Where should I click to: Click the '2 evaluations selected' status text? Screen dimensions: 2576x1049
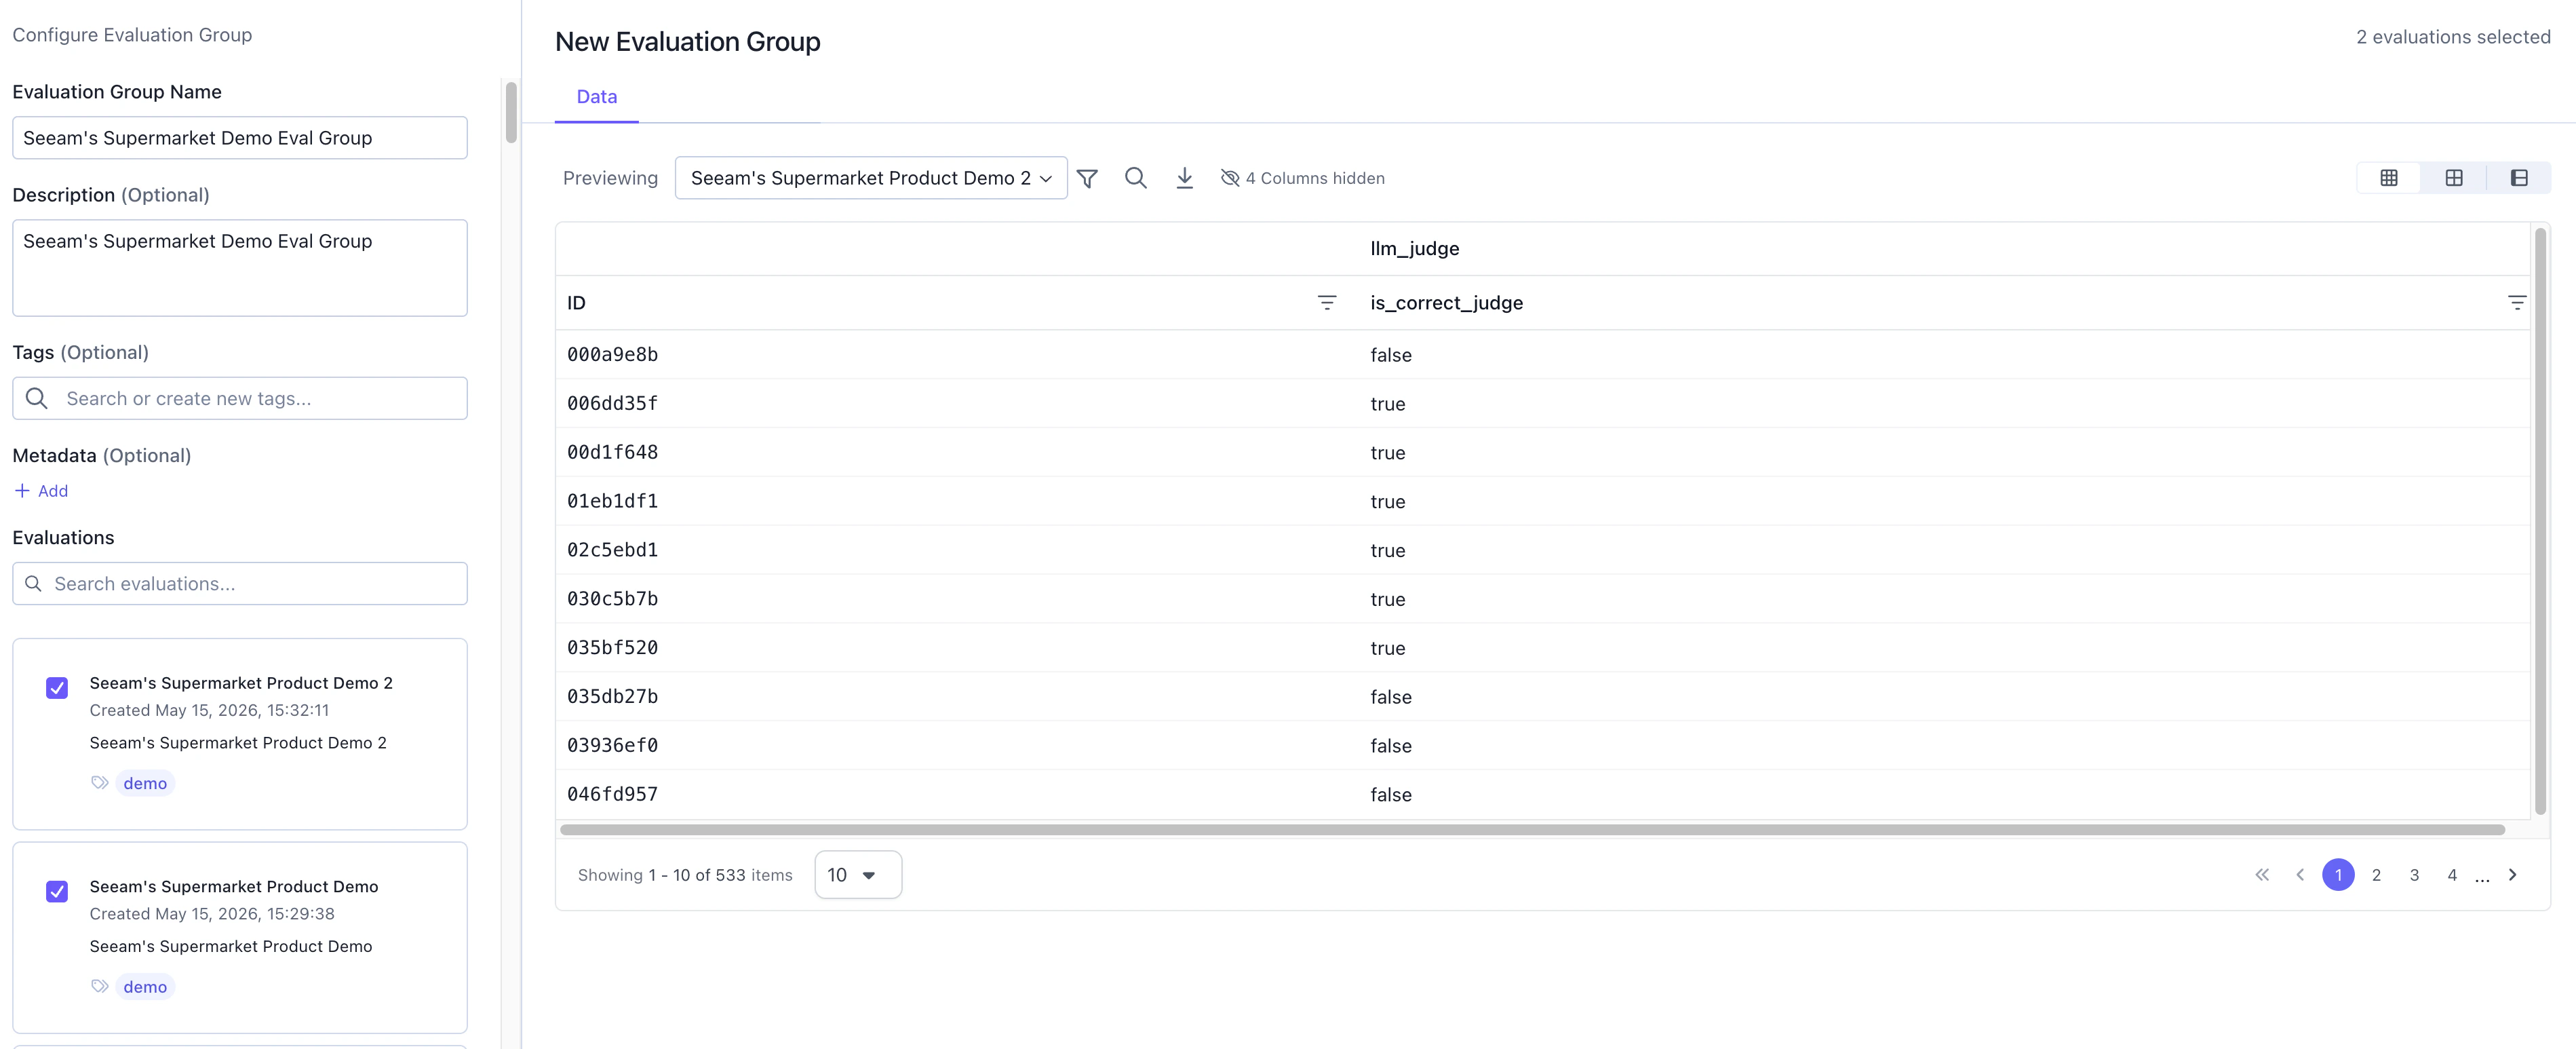2453,37
